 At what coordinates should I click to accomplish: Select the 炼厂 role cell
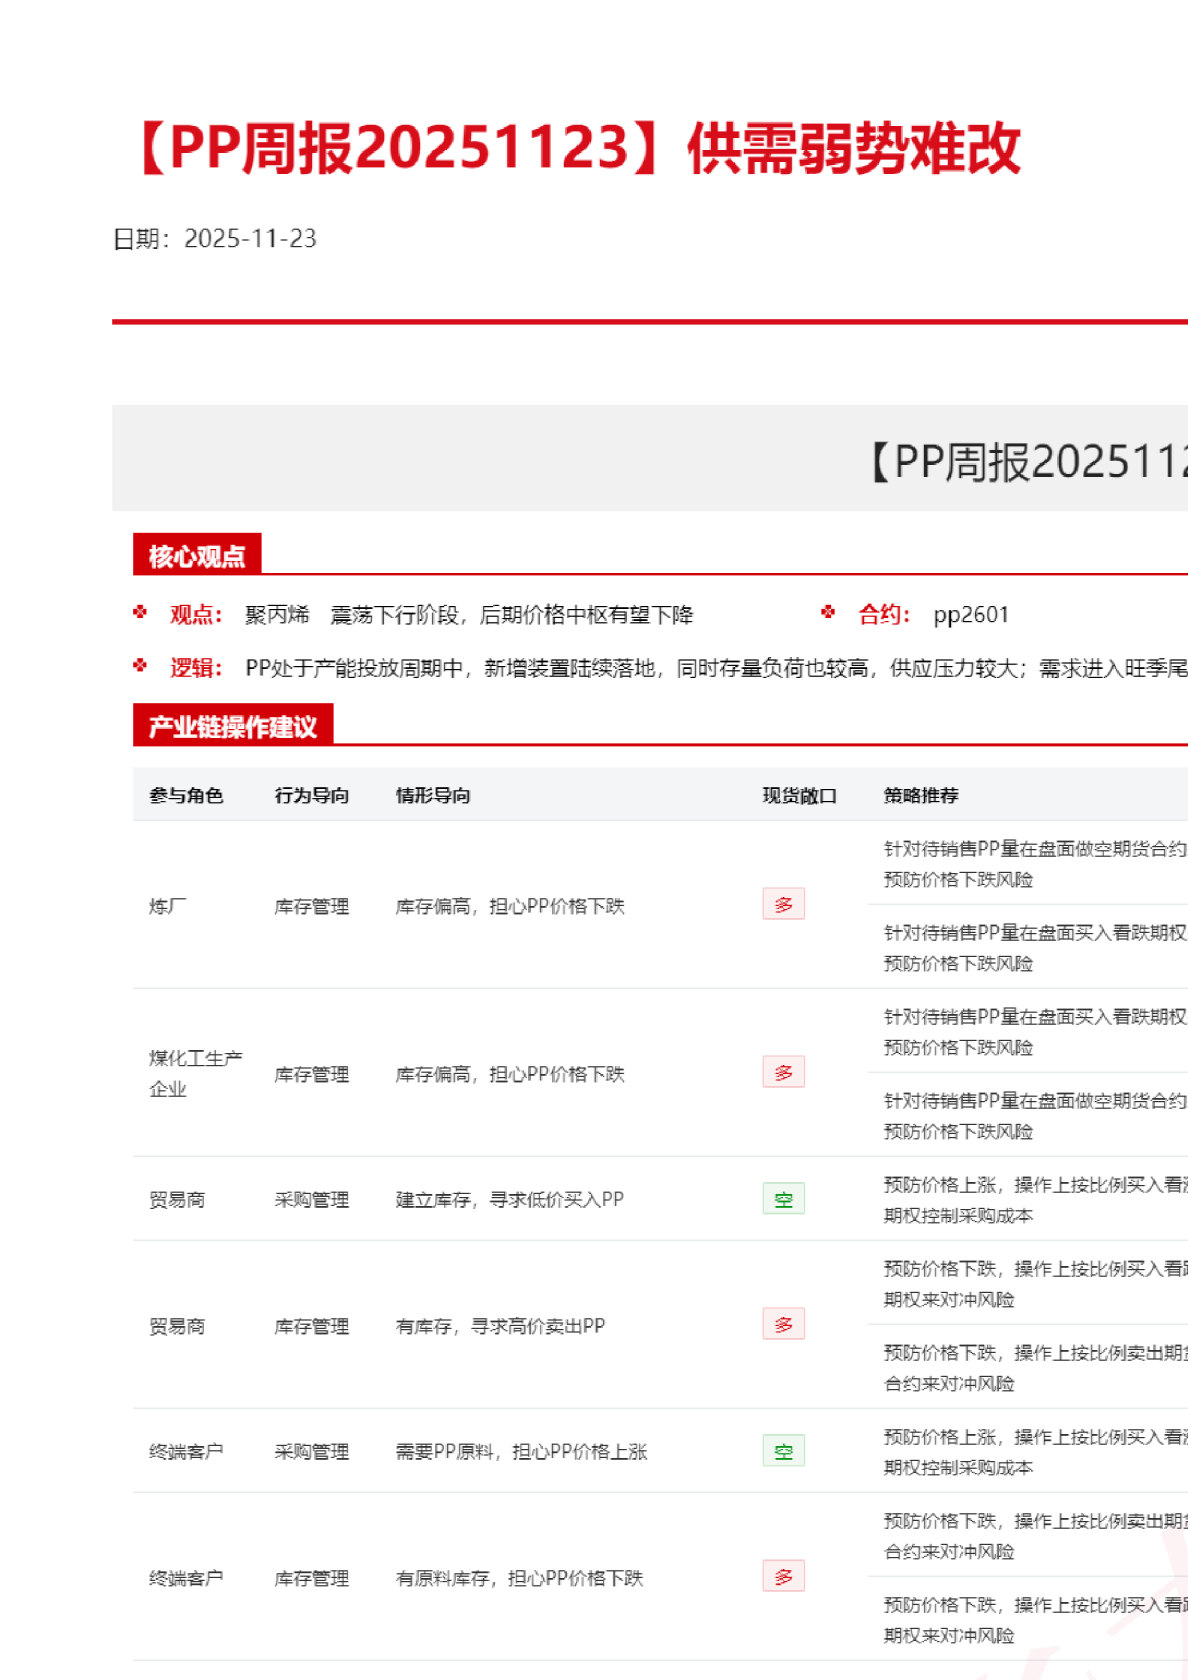(168, 906)
